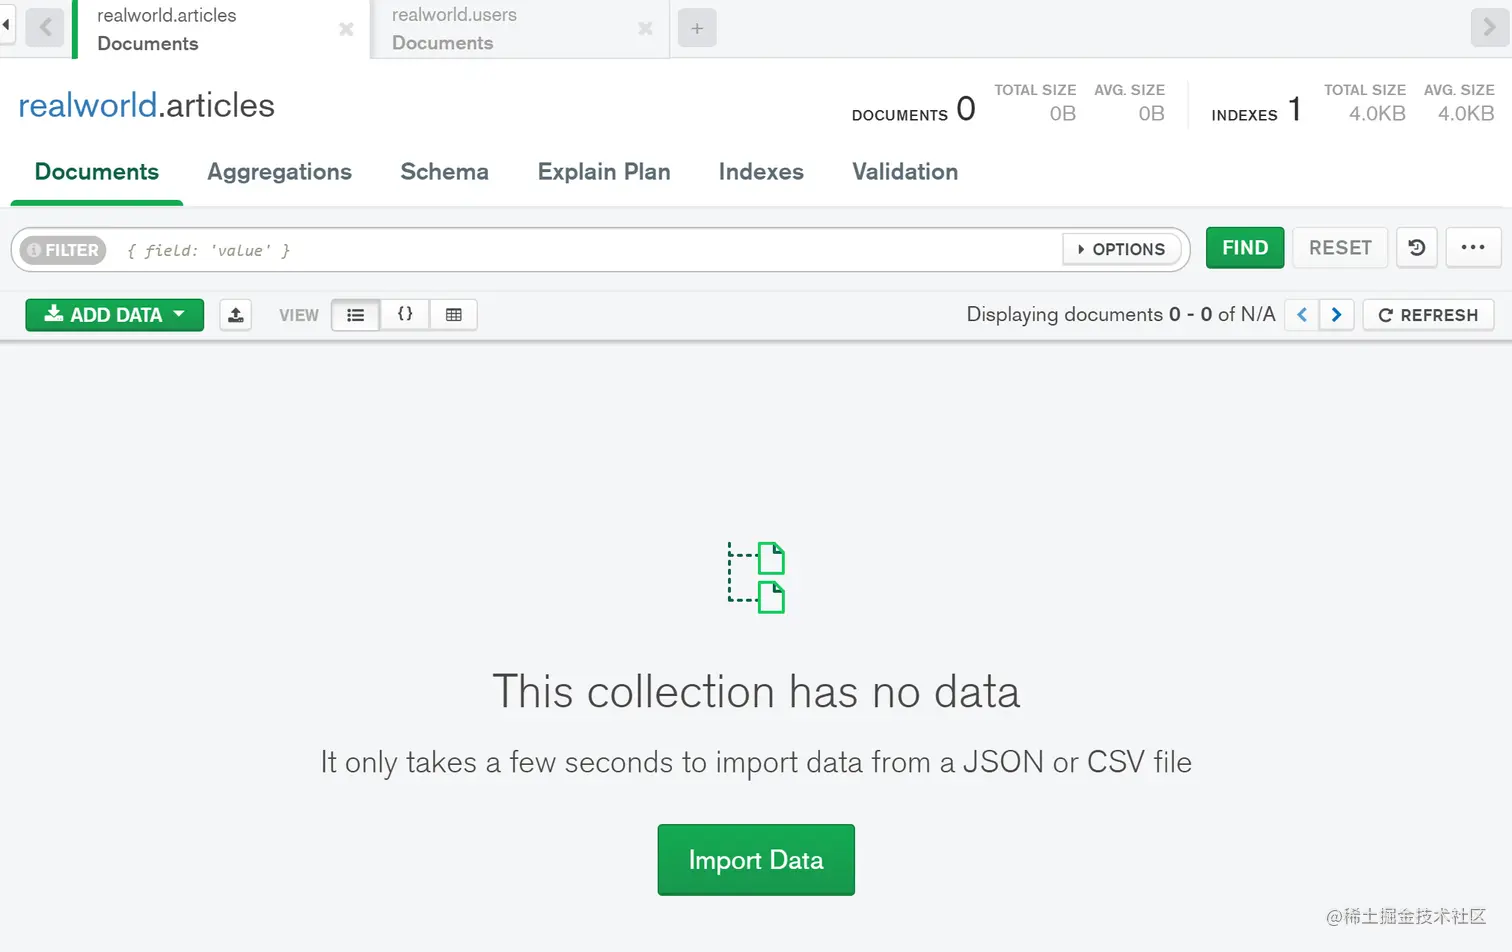Close the realworld.articles tab
The width and height of the screenshot is (1512, 952).
coord(346,29)
